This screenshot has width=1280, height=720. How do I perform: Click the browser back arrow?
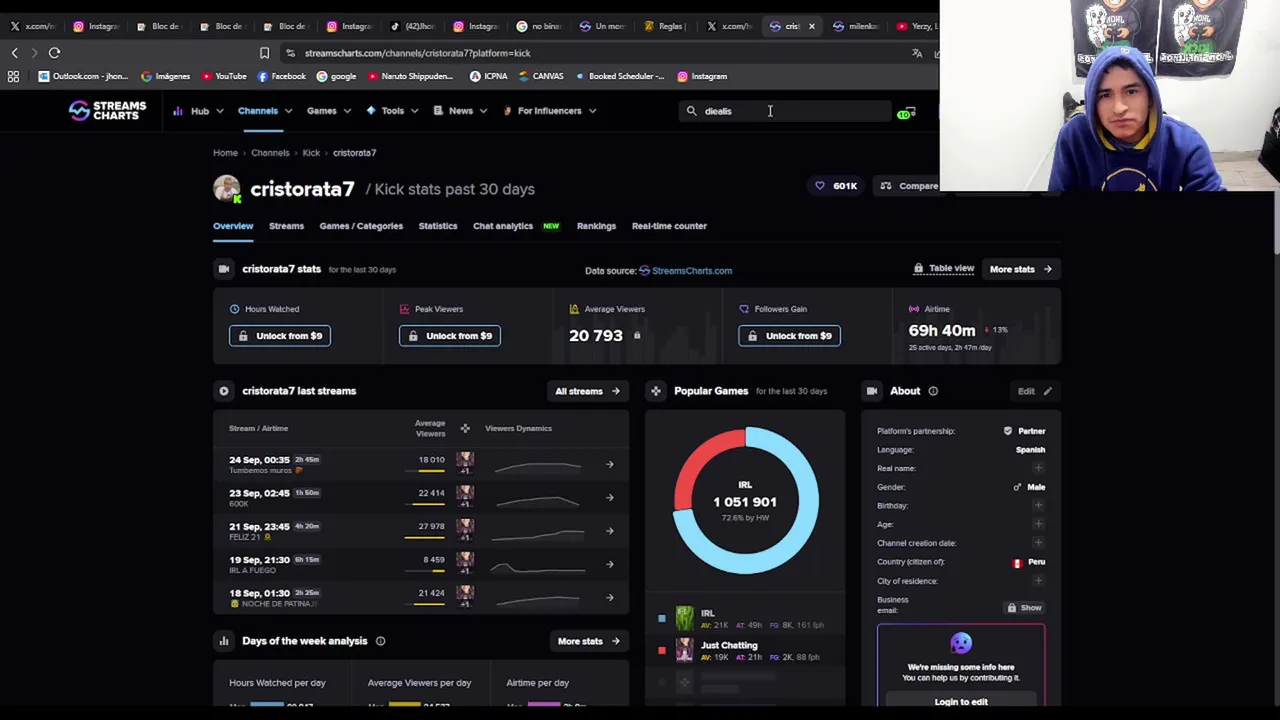(14, 53)
